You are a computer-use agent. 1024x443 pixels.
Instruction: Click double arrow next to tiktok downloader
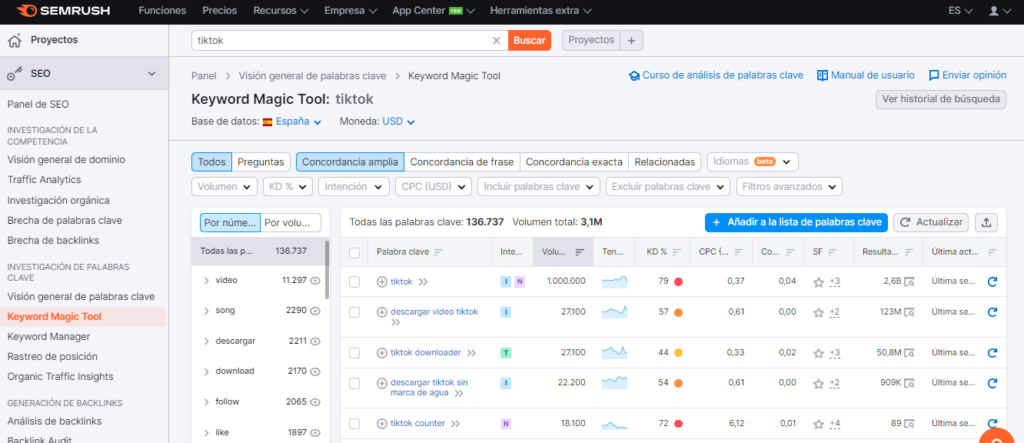tap(472, 353)
